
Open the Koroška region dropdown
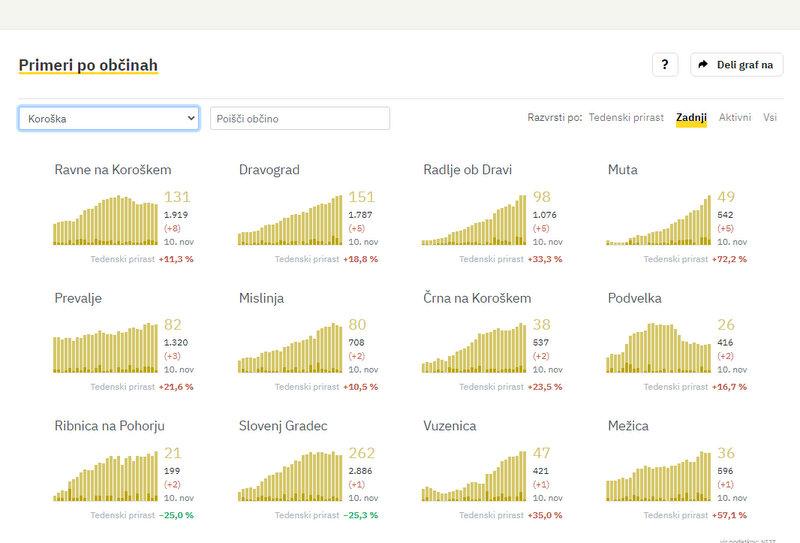click(x=109, y=118)
